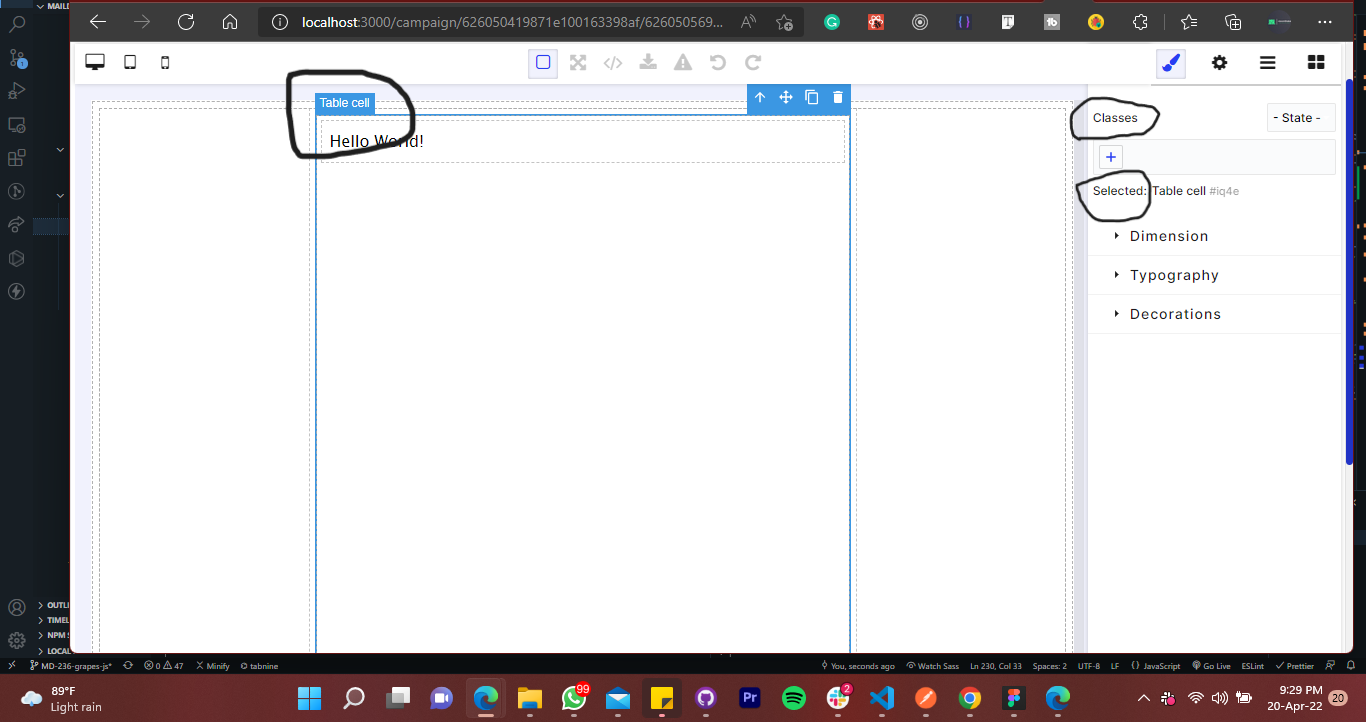
Task: Click the Hello World! text in canvas
Action: tap(377, 141)
